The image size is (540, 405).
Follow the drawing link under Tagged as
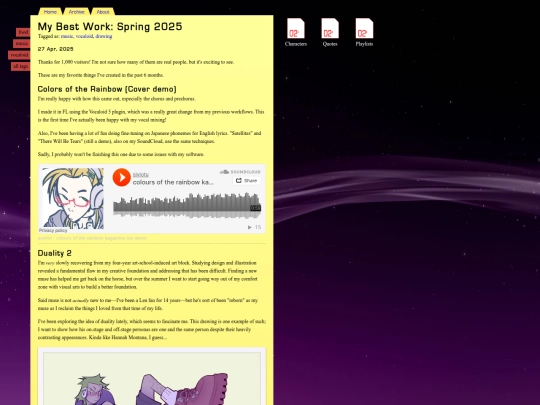[x=104, y=36]
